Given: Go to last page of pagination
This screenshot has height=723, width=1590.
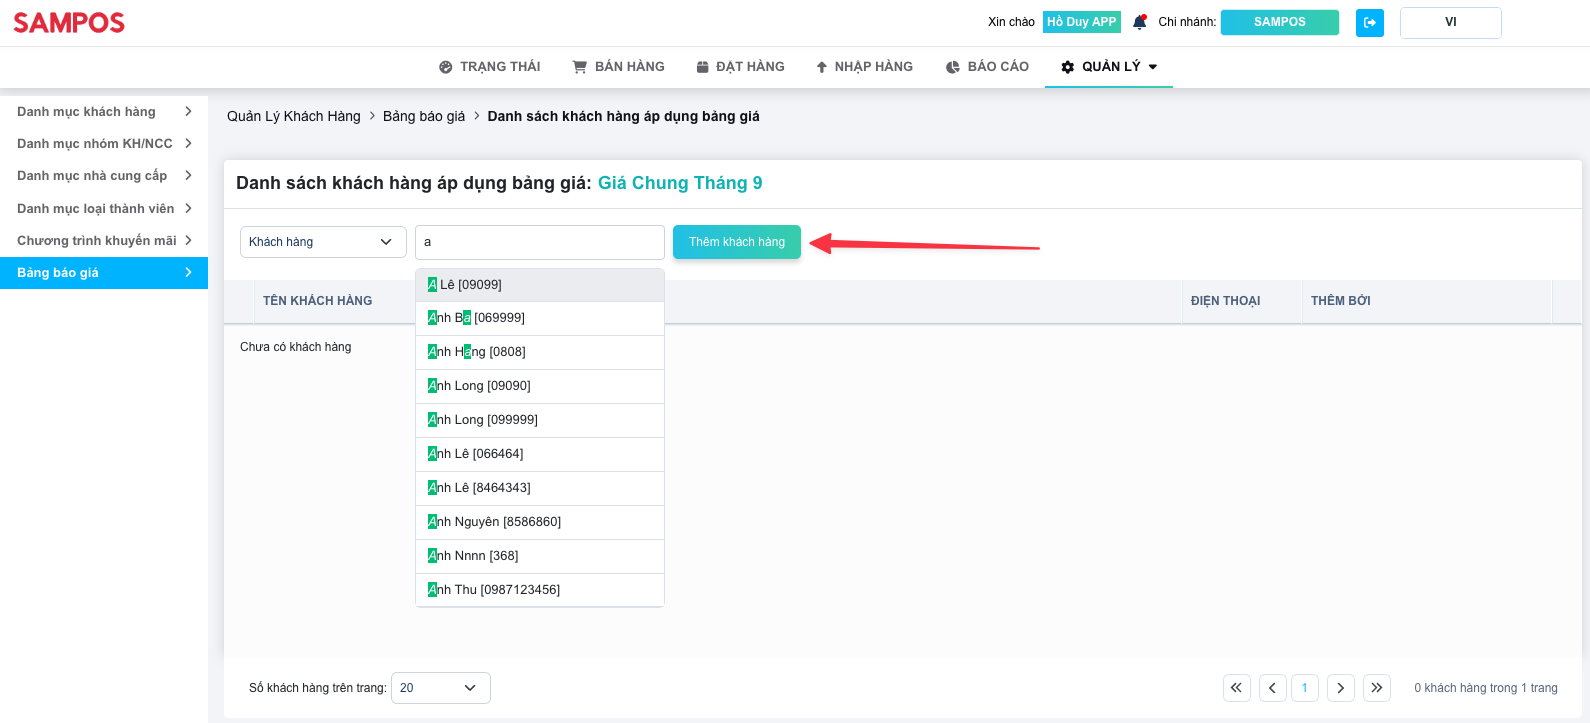Looking at the screenshot, I should pos(1377,688).
